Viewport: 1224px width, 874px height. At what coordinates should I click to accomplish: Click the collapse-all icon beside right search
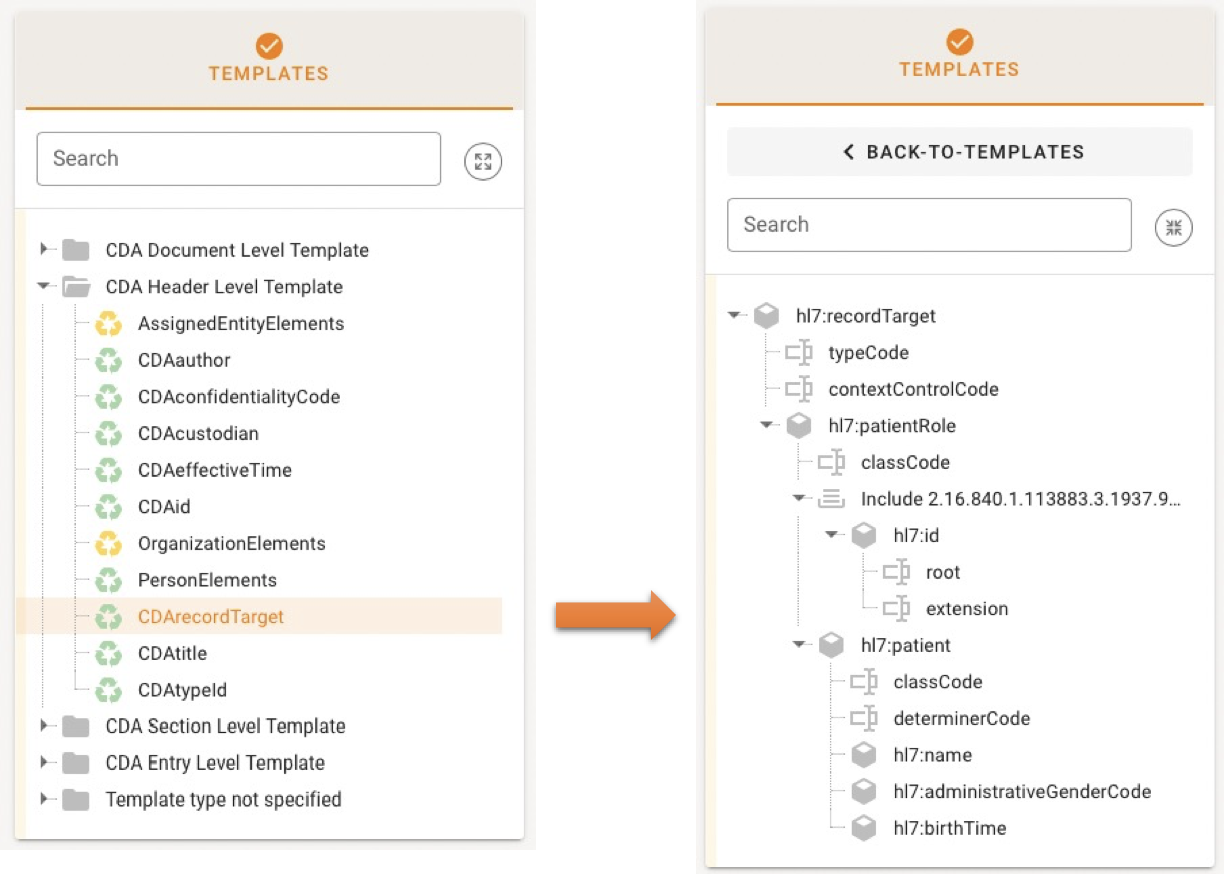[x=1173, y=227]
